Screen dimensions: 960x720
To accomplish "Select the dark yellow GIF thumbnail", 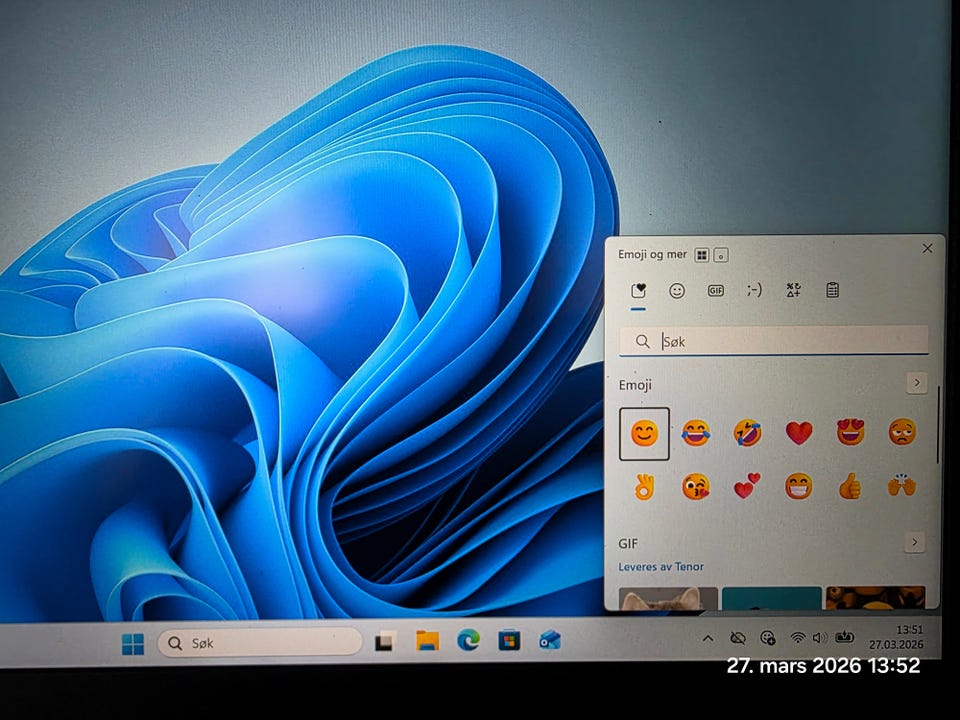I will [x=876, y=598].
